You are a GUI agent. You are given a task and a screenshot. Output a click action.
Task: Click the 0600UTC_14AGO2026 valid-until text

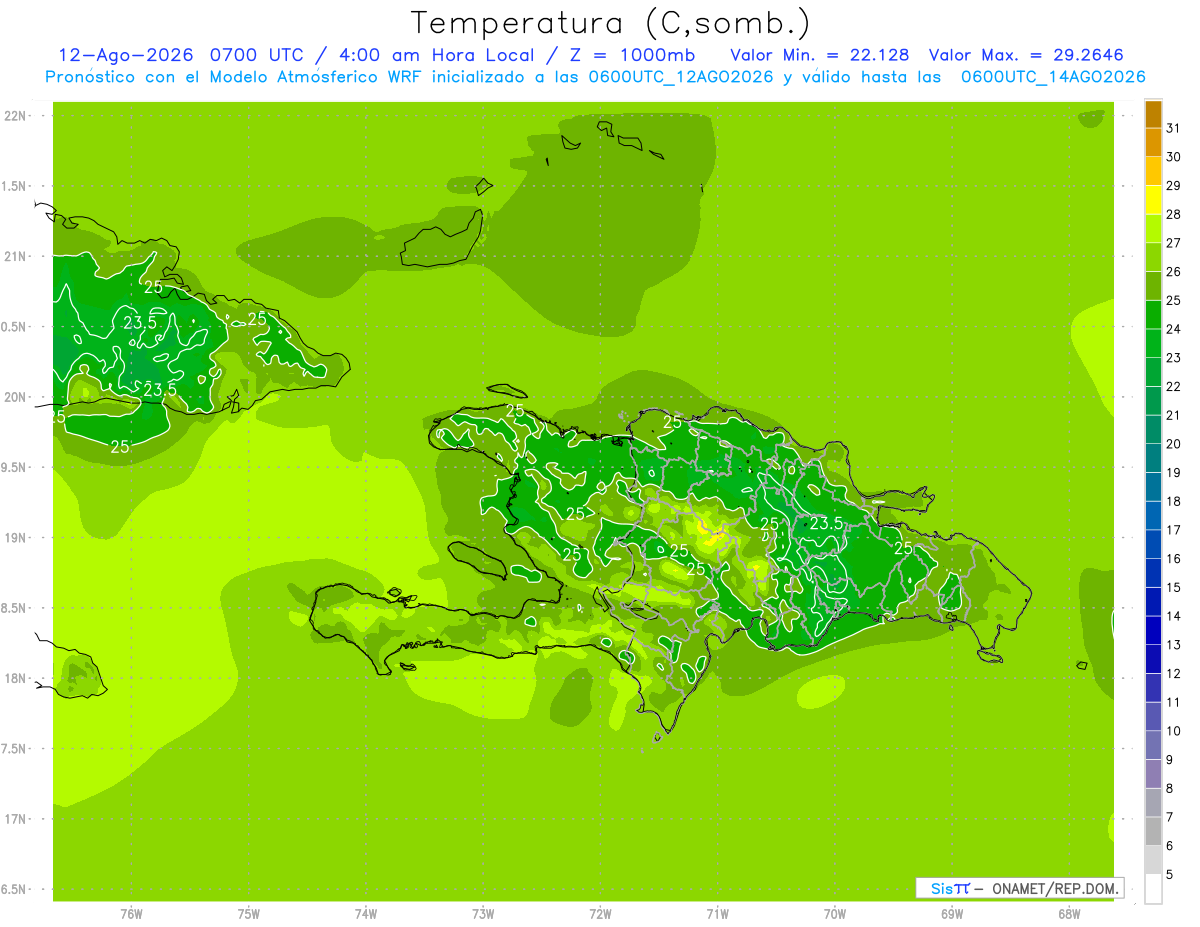click(x=1053, y=77)
